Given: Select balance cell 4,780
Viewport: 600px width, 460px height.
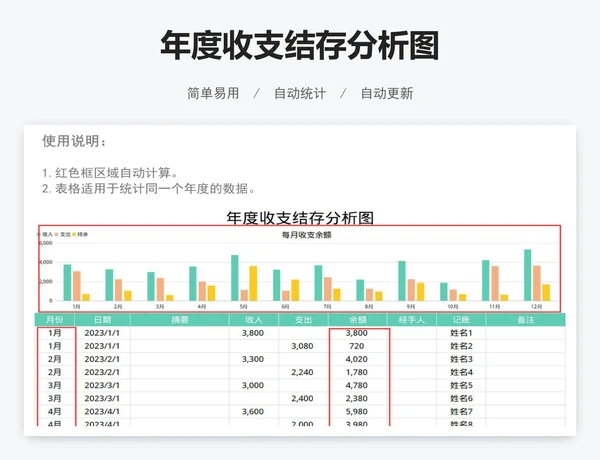Looking at the screenshot, I should pos(357,385).
